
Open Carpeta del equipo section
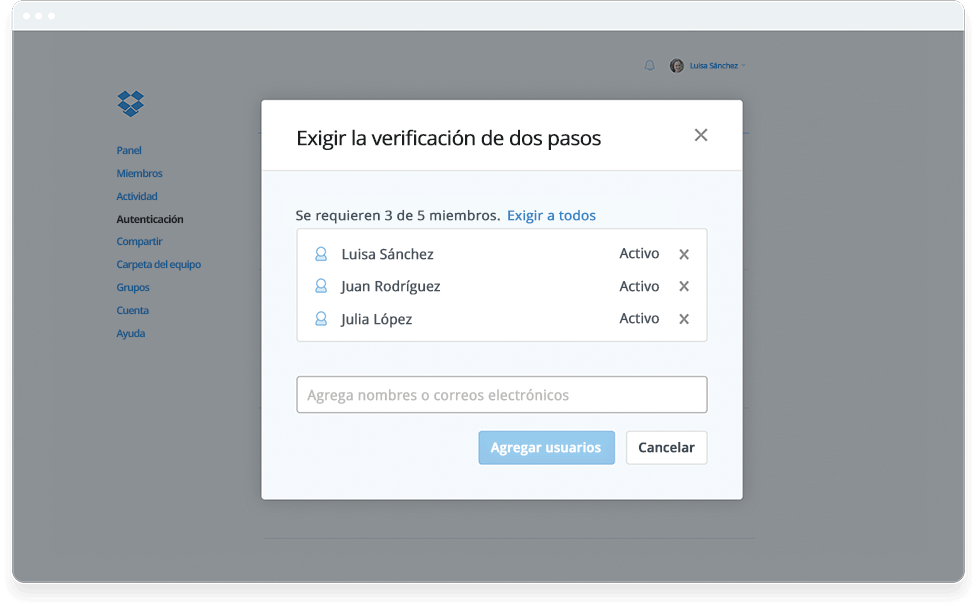pyautogui.click(x=158, y=264)
